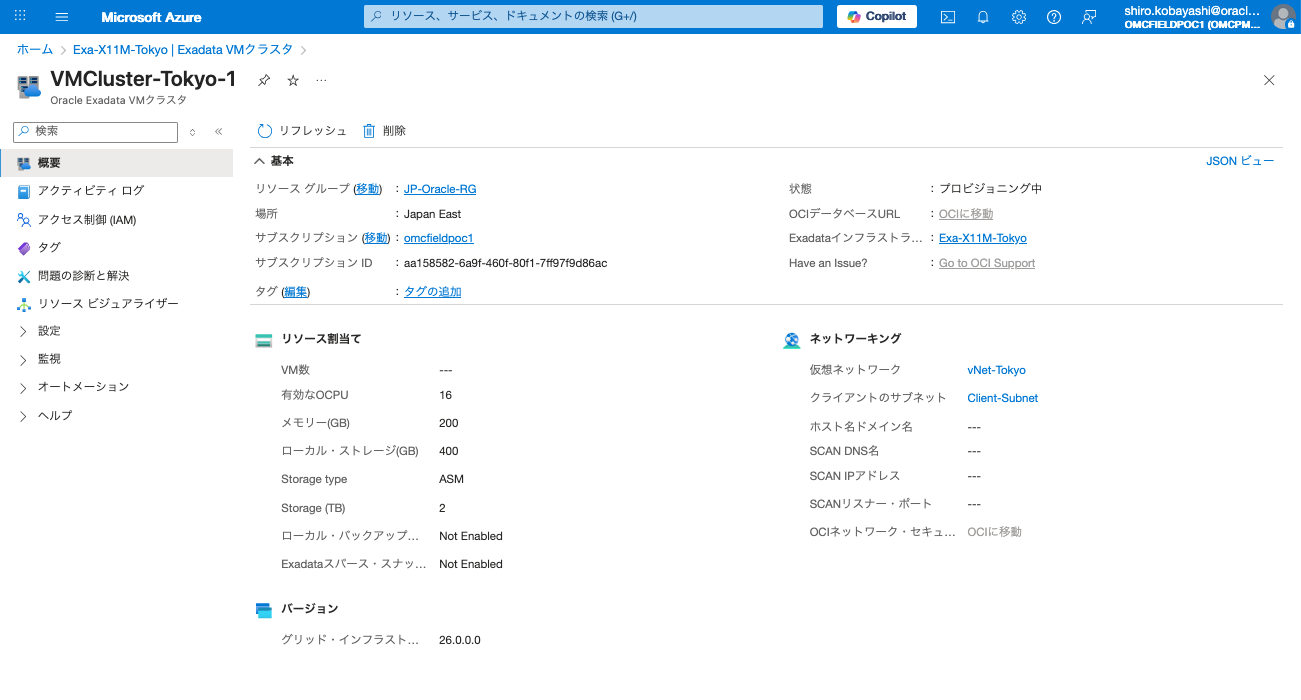1301x700 pixels.
Task: Open JP-Oracle-RG resource group
Action: tap(440, 189)
